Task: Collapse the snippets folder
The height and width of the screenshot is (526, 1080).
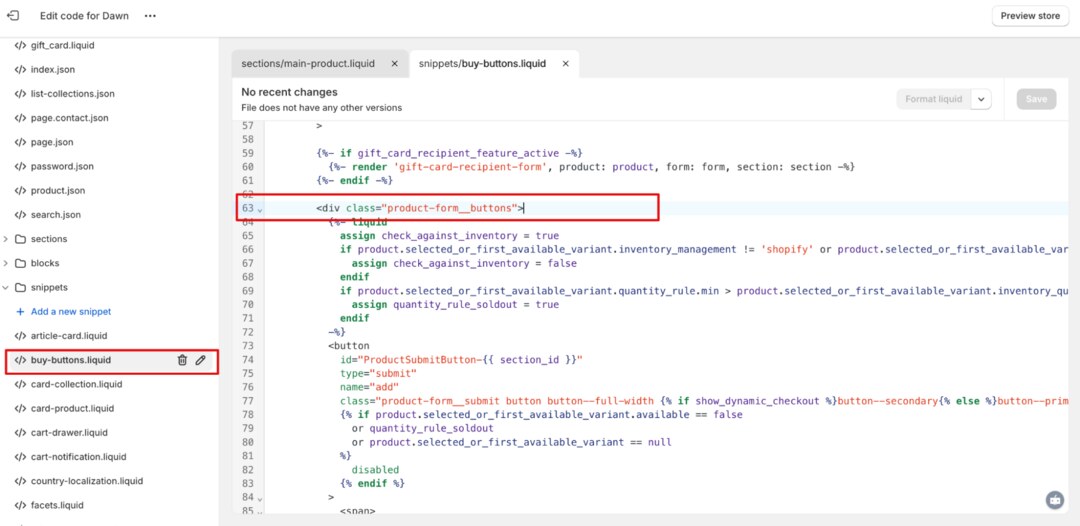Action: point(6,287)
